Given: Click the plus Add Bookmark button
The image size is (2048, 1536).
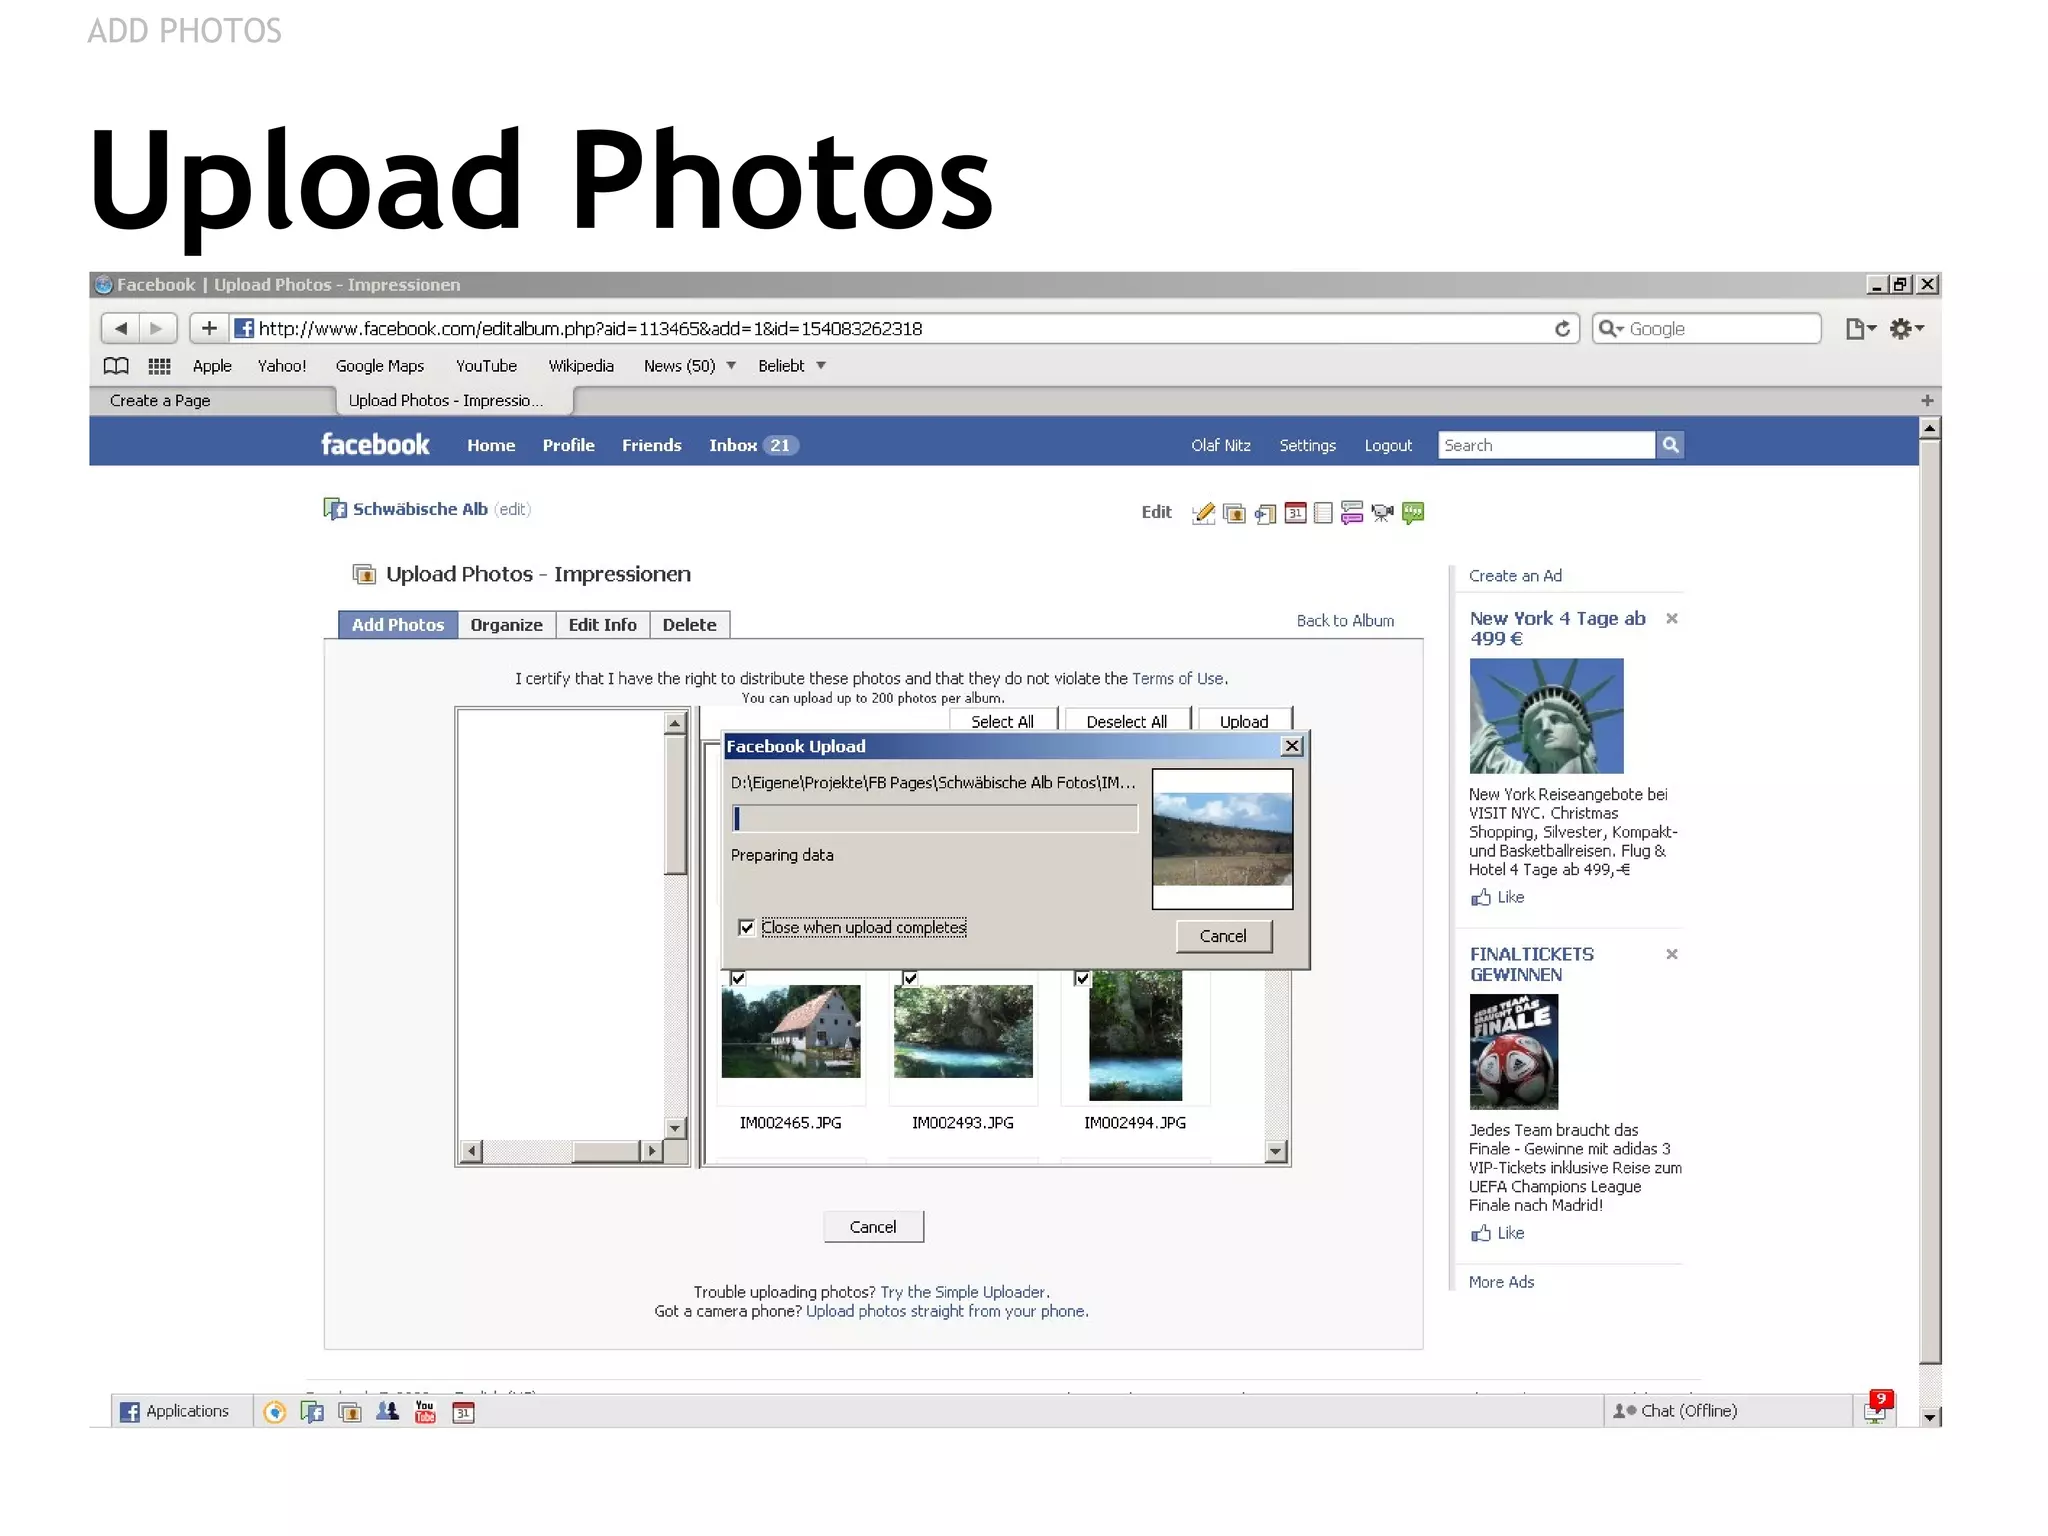Looking at the screenshot, I should tap(209, 328).
